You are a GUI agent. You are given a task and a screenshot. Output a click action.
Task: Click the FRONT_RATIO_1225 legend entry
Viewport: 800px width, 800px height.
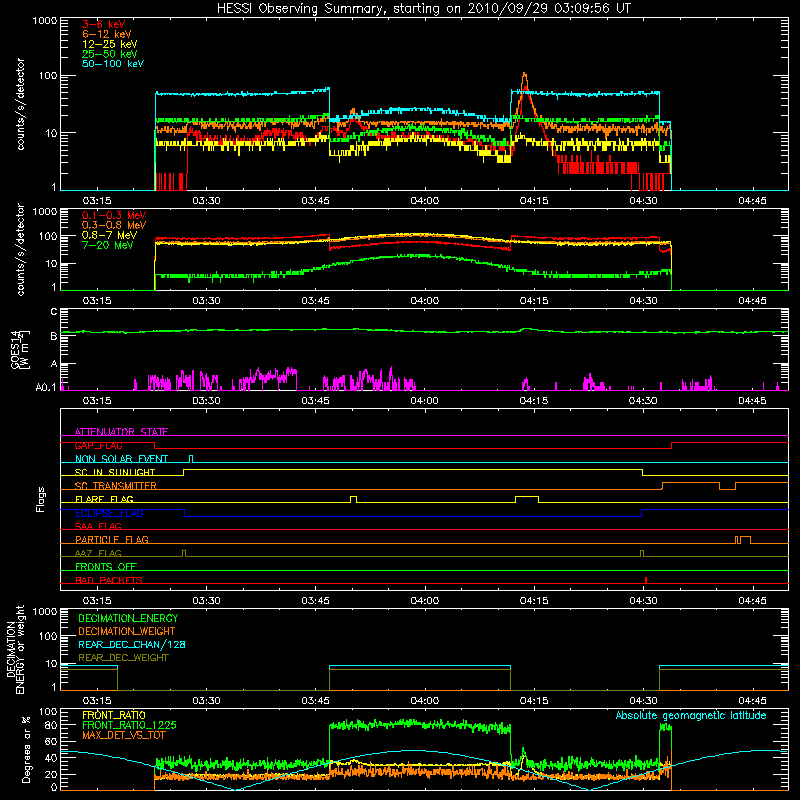pos(129,725)
